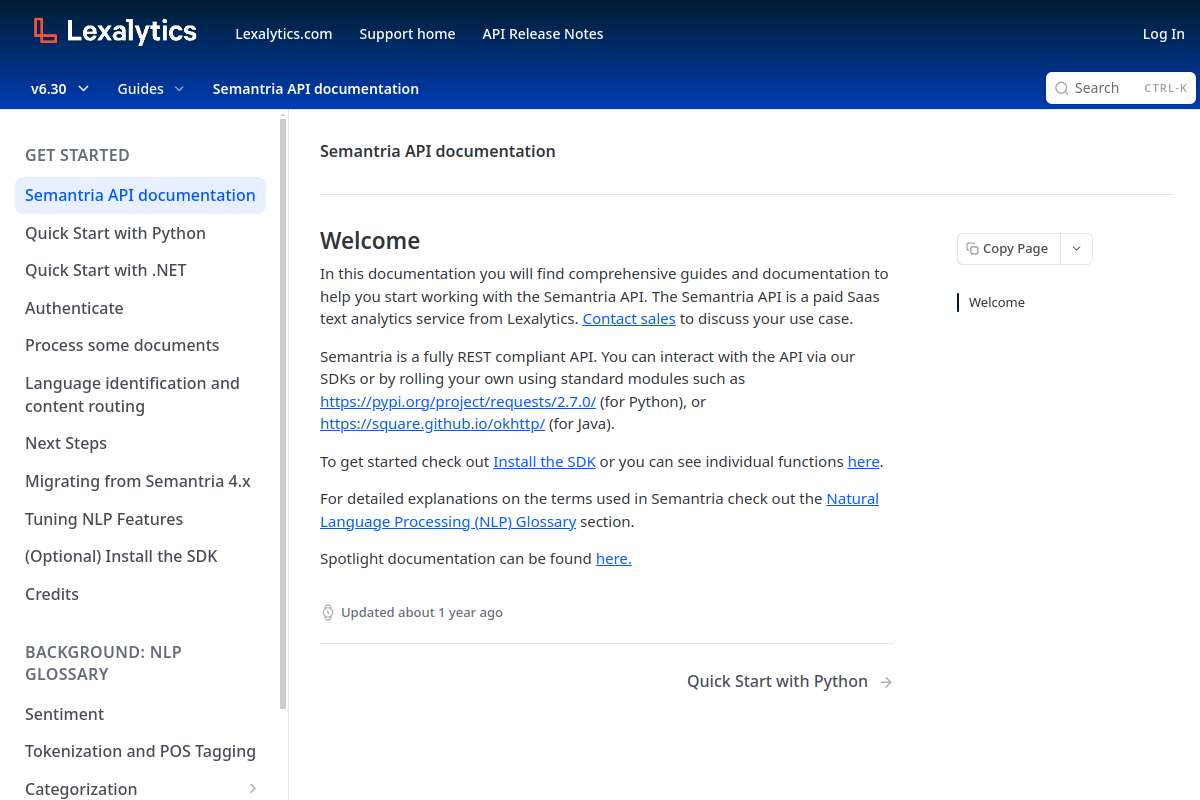This screenshot has width=1200, height=800.
Task: Open the pypi.org requests link
Action: [458, 402]
